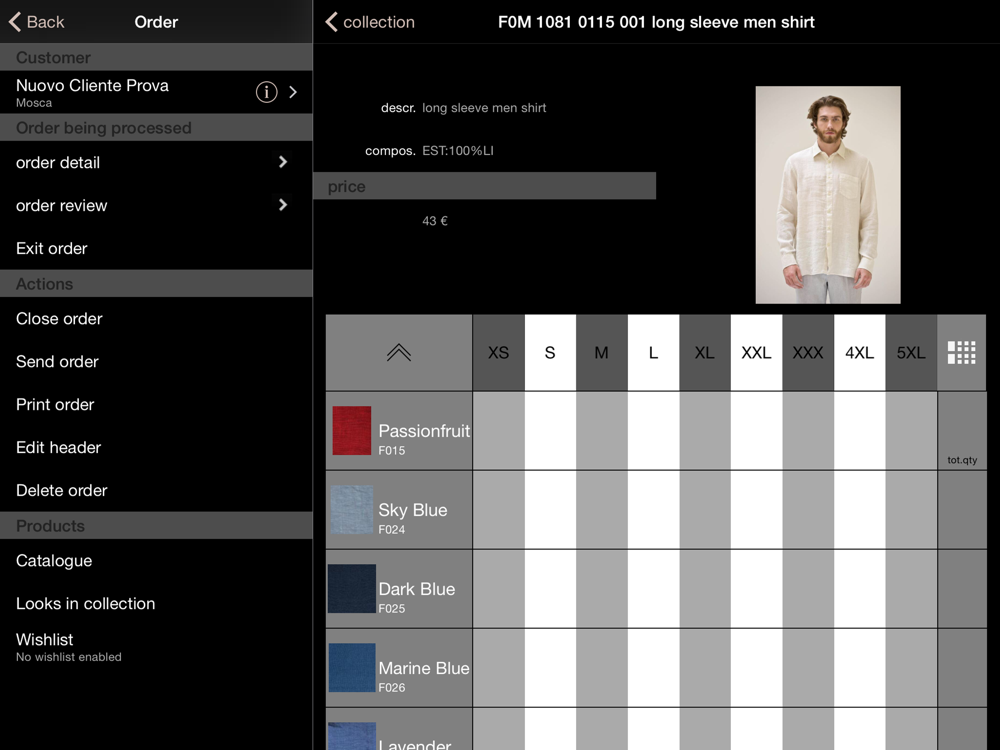The width and height of the screenshot is (1000, 750).
Task: Collapse size grid with double-up arrow
Action: [399, 352]
